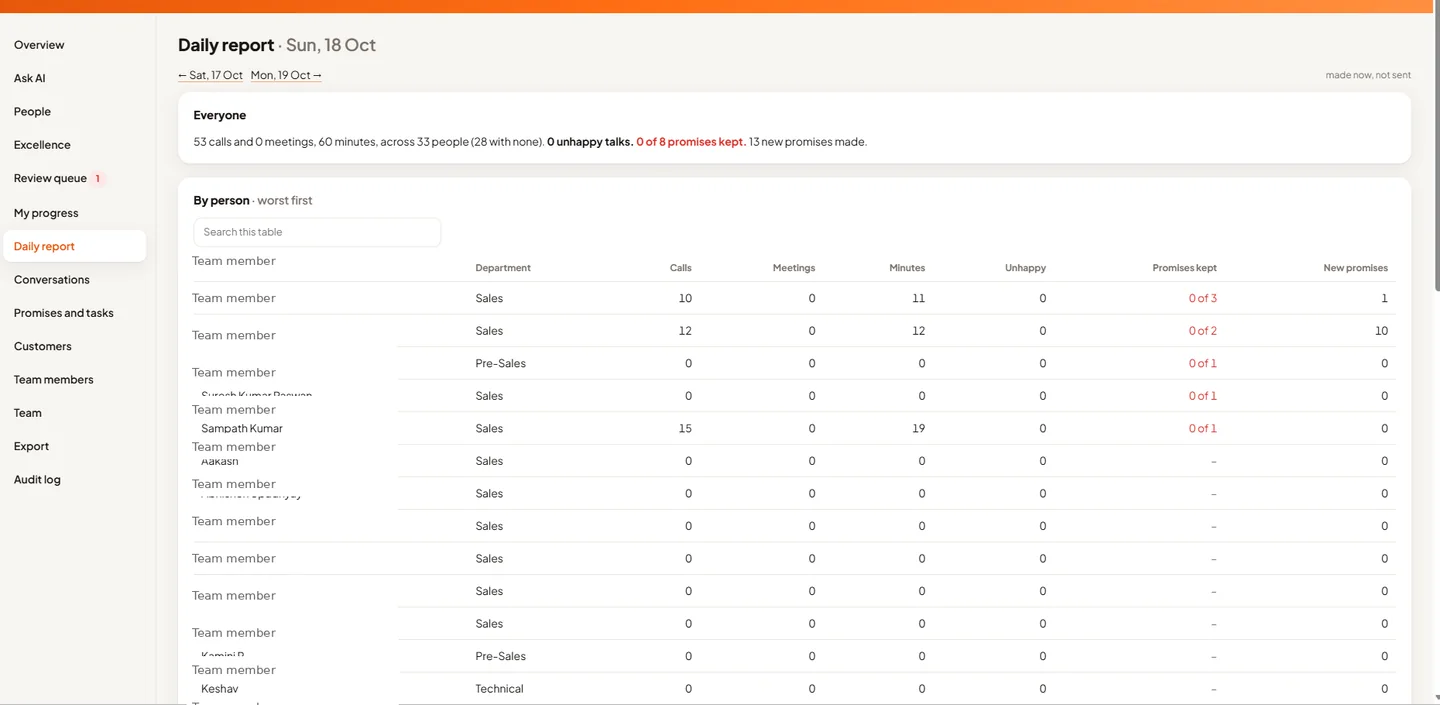The height and width of the screenshot is (705, 1440).
Task: Open the Review queue
Action: point(50,178)
